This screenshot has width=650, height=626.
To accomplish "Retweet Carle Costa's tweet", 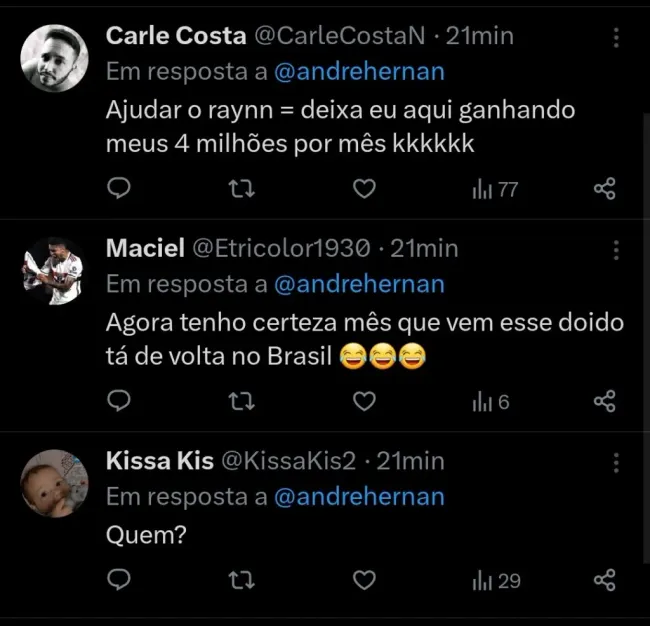I will 243,188.
